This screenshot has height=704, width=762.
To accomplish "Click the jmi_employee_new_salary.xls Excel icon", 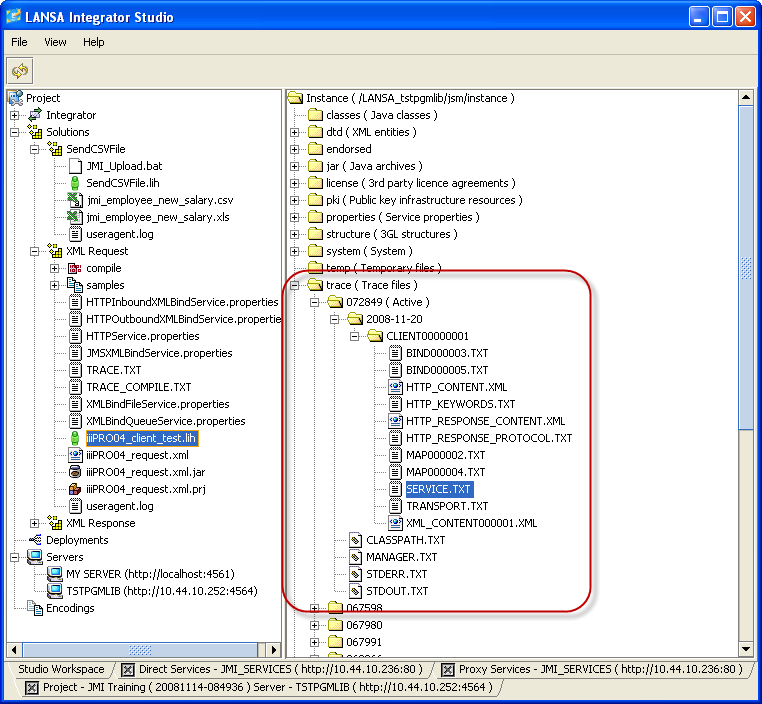I will click(75, 217).
